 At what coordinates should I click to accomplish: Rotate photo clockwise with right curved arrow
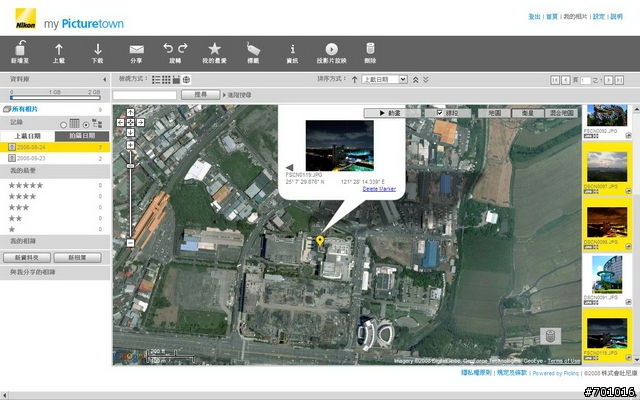(x=183, y=48)
